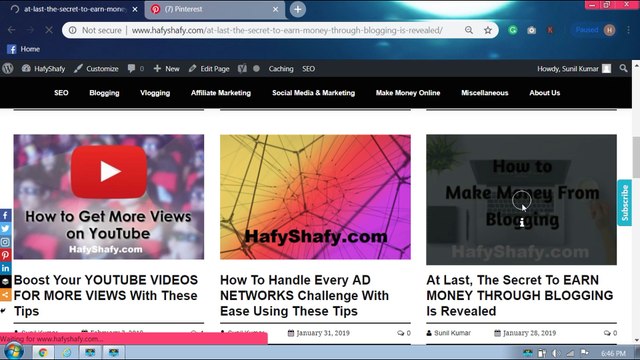Open the Chrome profile avatar
The height and width of the screenshot is (360, 640).
tap(609, 30)
